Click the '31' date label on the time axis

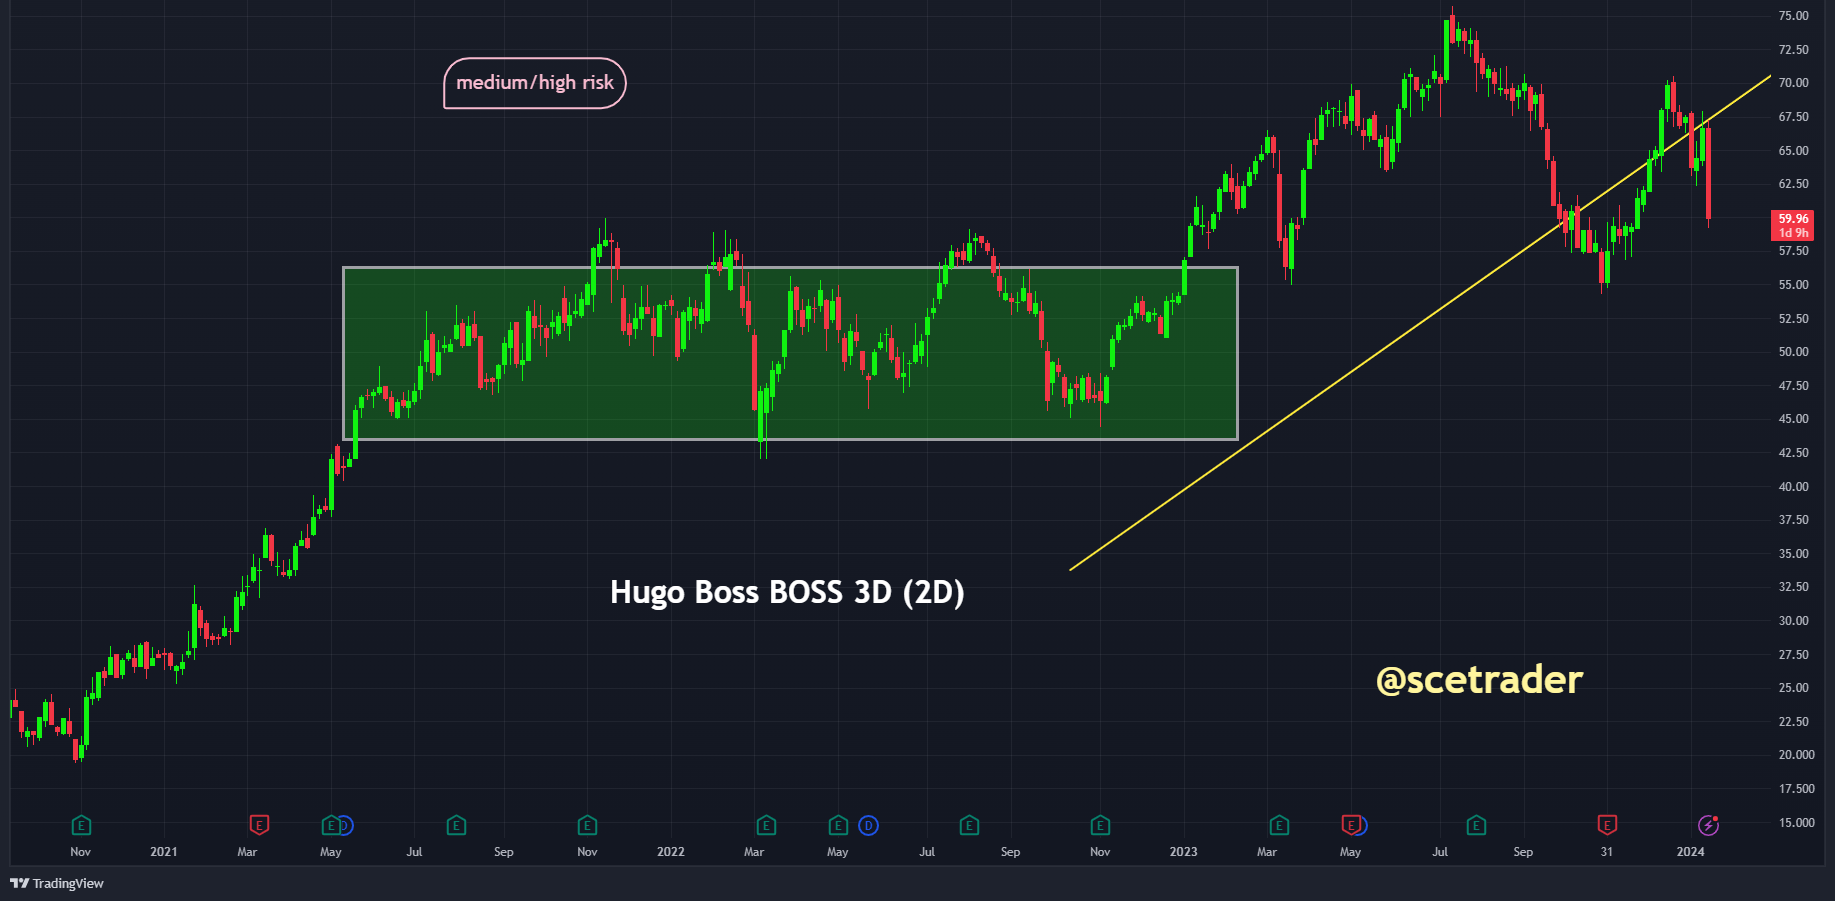(1607, 852)
